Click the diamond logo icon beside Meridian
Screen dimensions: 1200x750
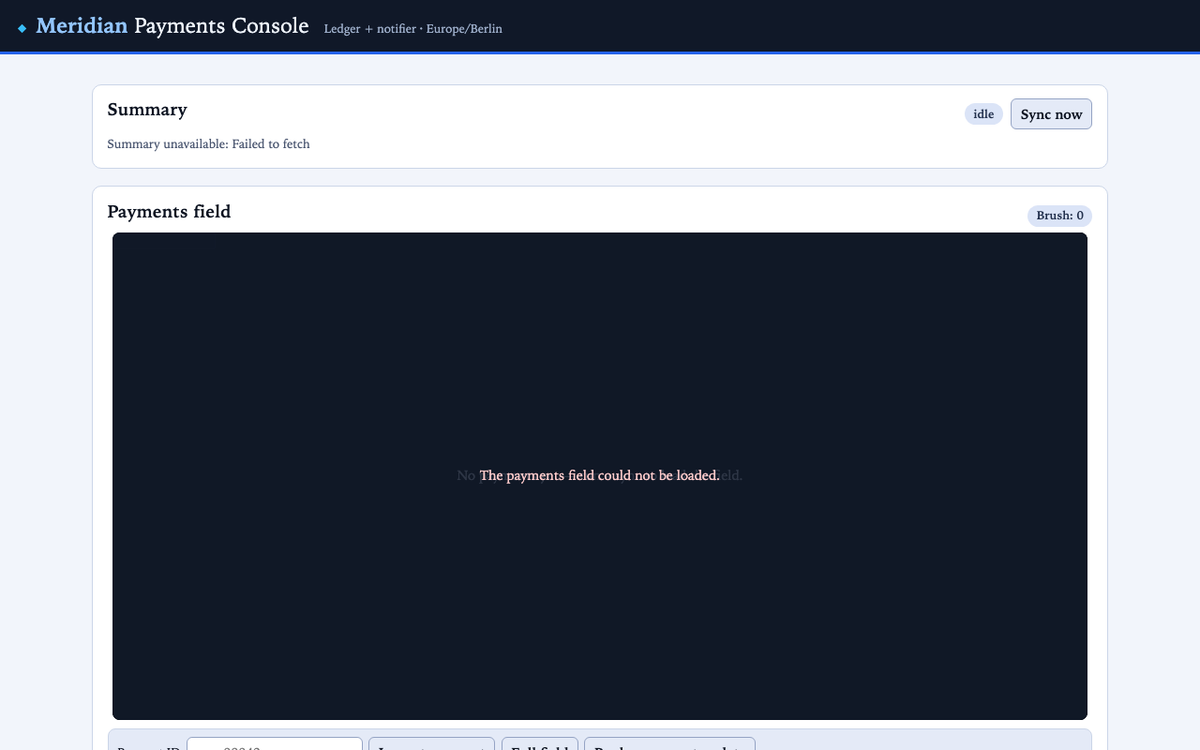pos(22,28)
